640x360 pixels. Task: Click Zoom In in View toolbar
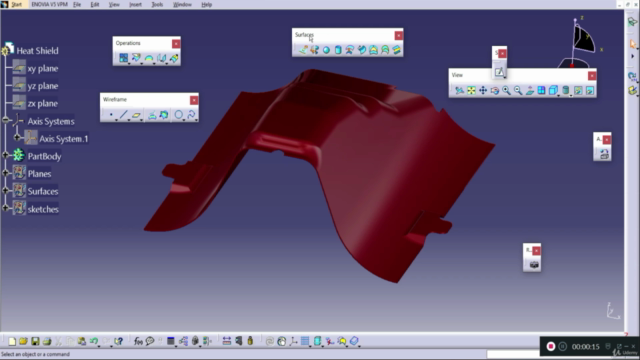click(507, 90)
